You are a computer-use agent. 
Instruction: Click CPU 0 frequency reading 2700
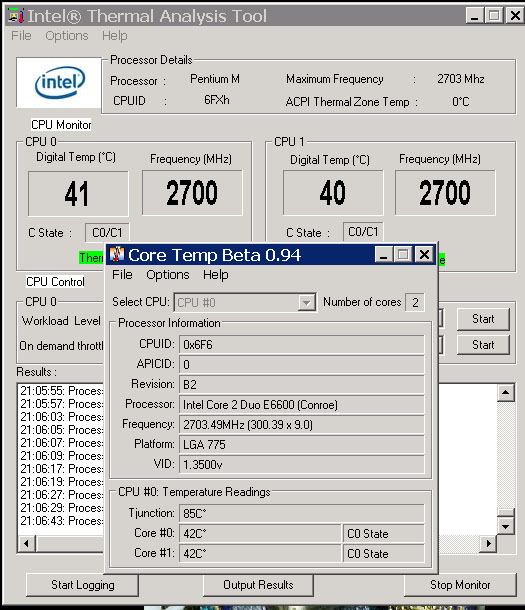[x=192, y=193]
